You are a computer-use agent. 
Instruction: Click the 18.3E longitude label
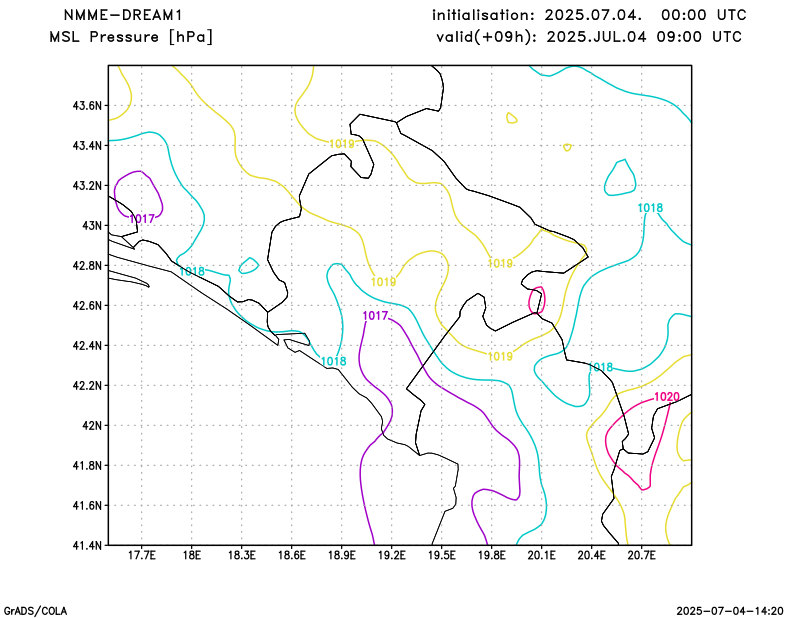(x=241, y=555)
